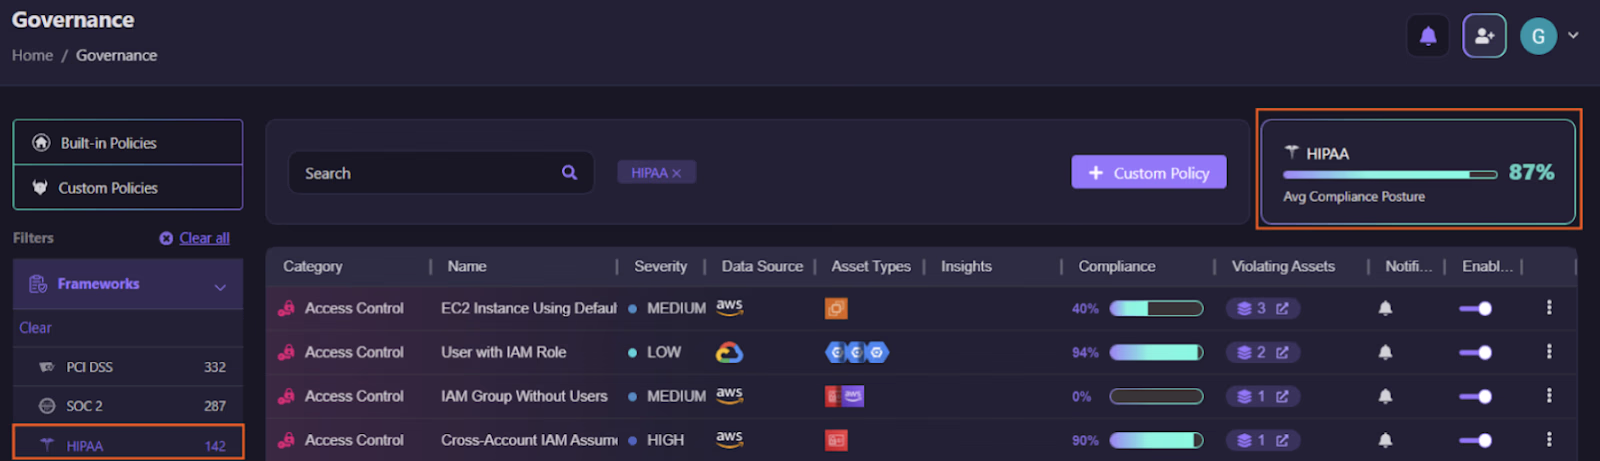Viewport: 1600px width, 461px height.
Task: Open more options for User with IAM Role
Action: 1549,351
